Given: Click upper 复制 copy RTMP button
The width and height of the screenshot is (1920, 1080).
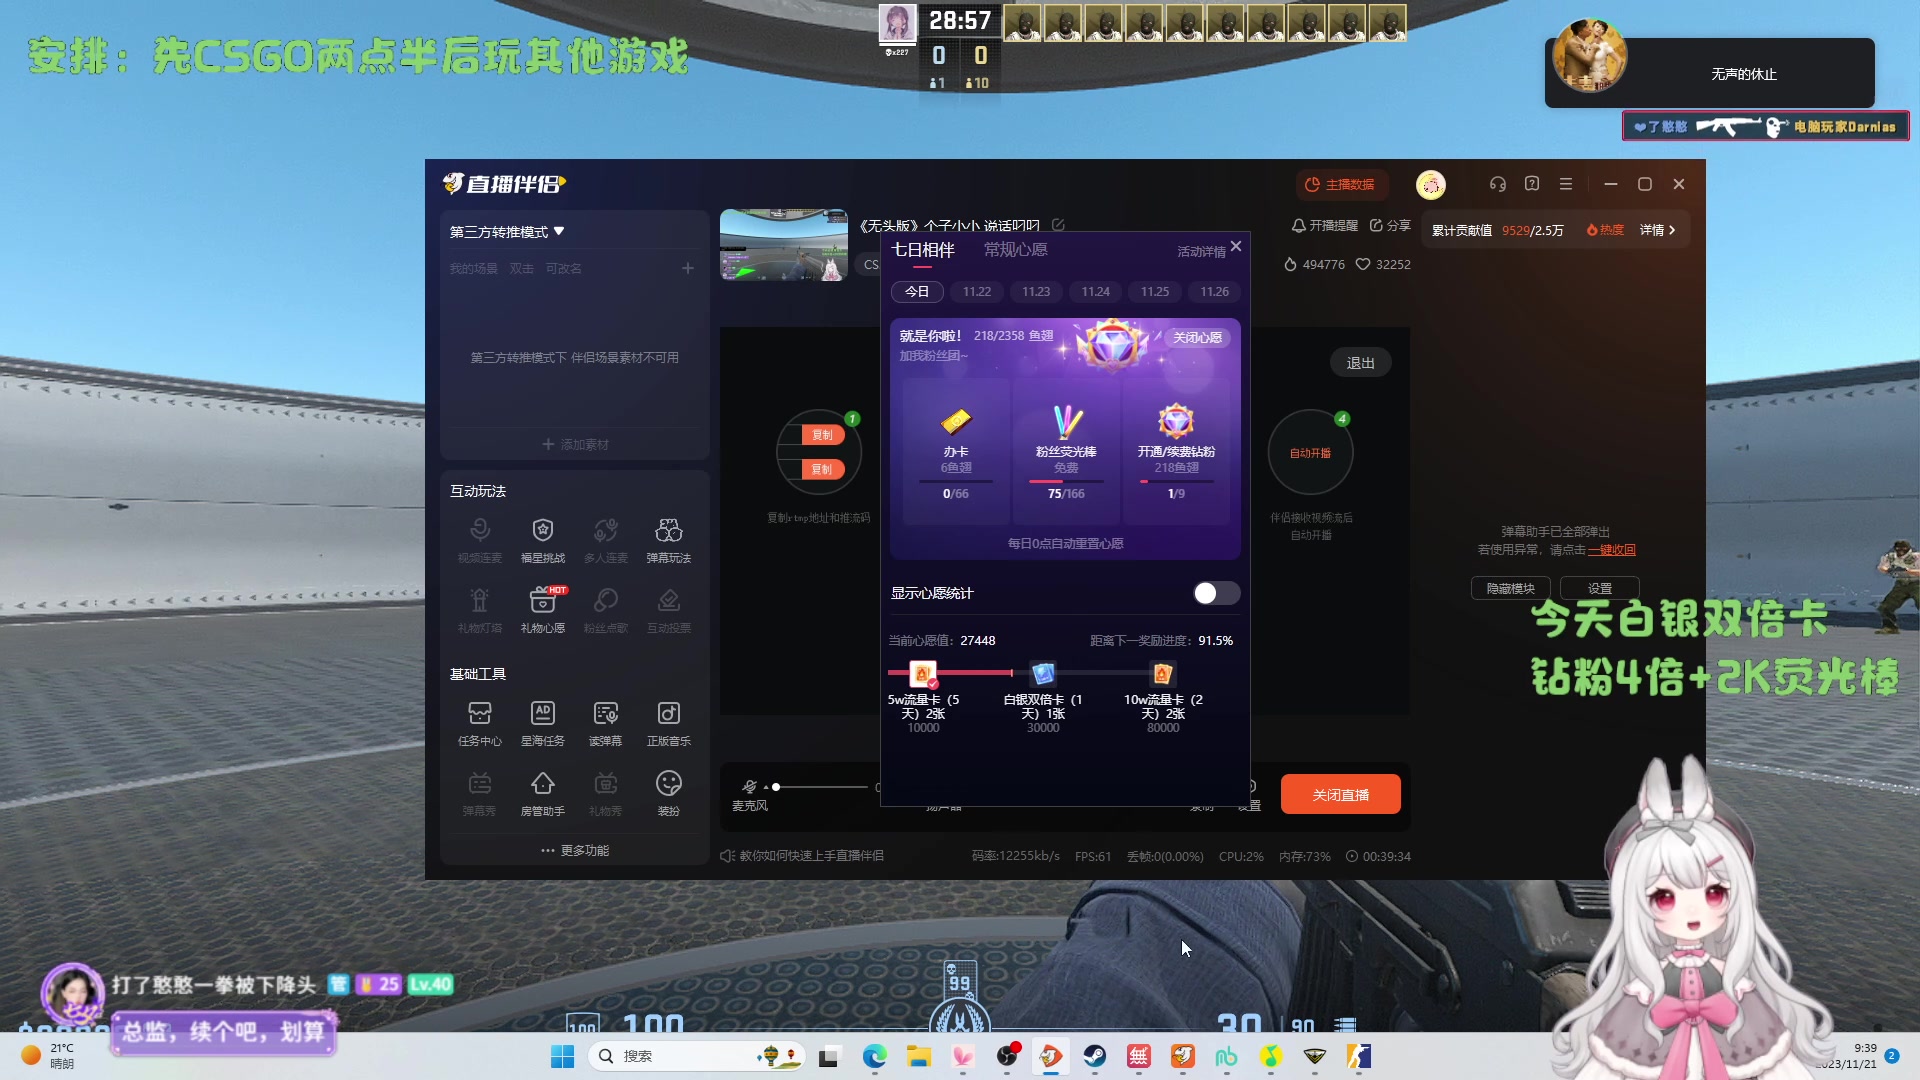Looking at the screenshot, I should [x=823, y=434].
